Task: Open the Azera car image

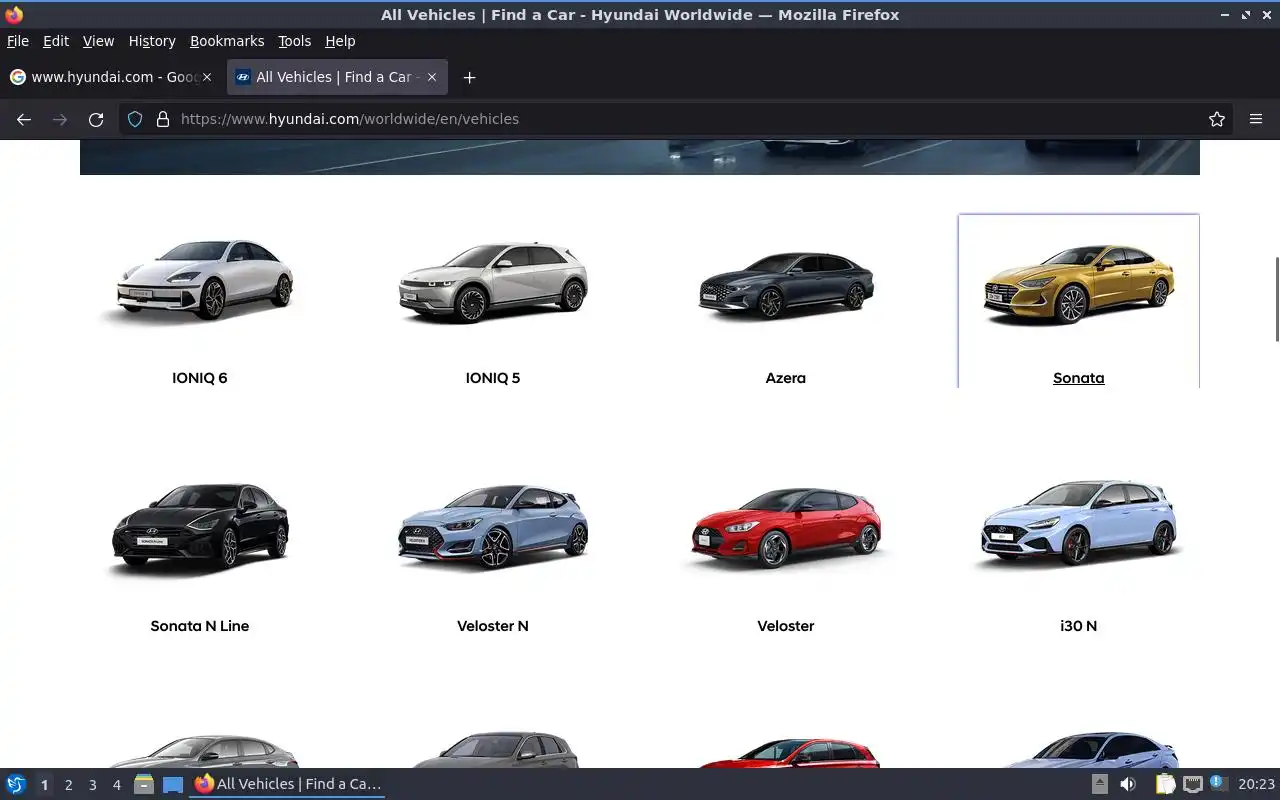Action: [x=786, y=284]
